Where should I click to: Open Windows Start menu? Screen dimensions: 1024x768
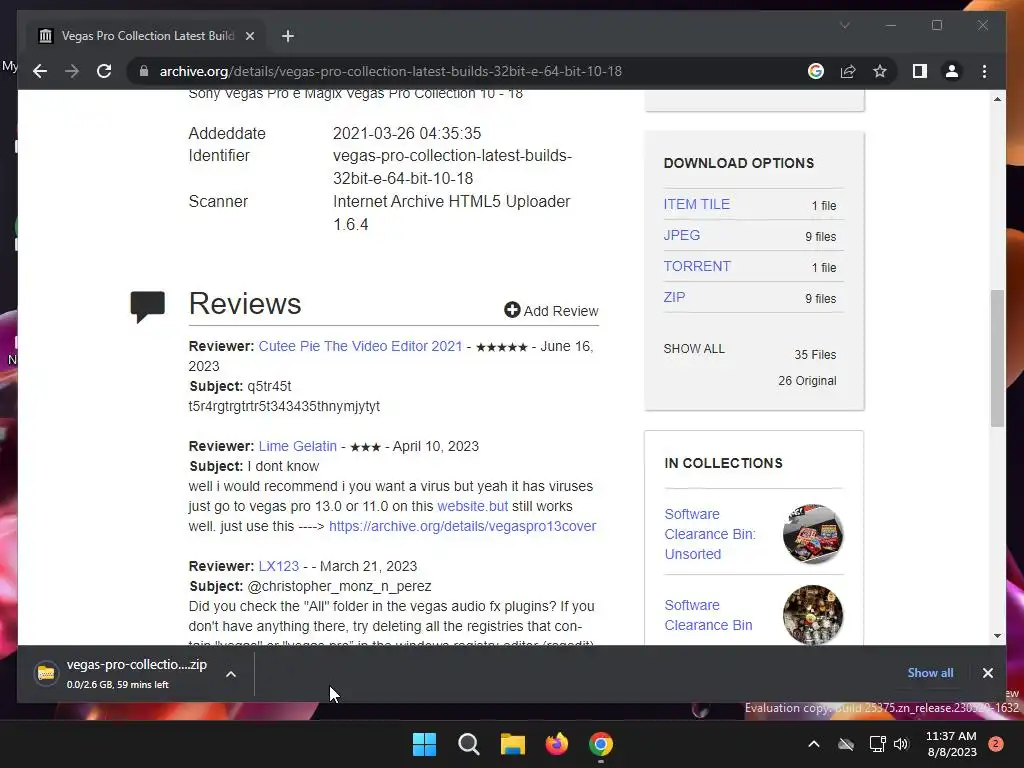[424, 744]
